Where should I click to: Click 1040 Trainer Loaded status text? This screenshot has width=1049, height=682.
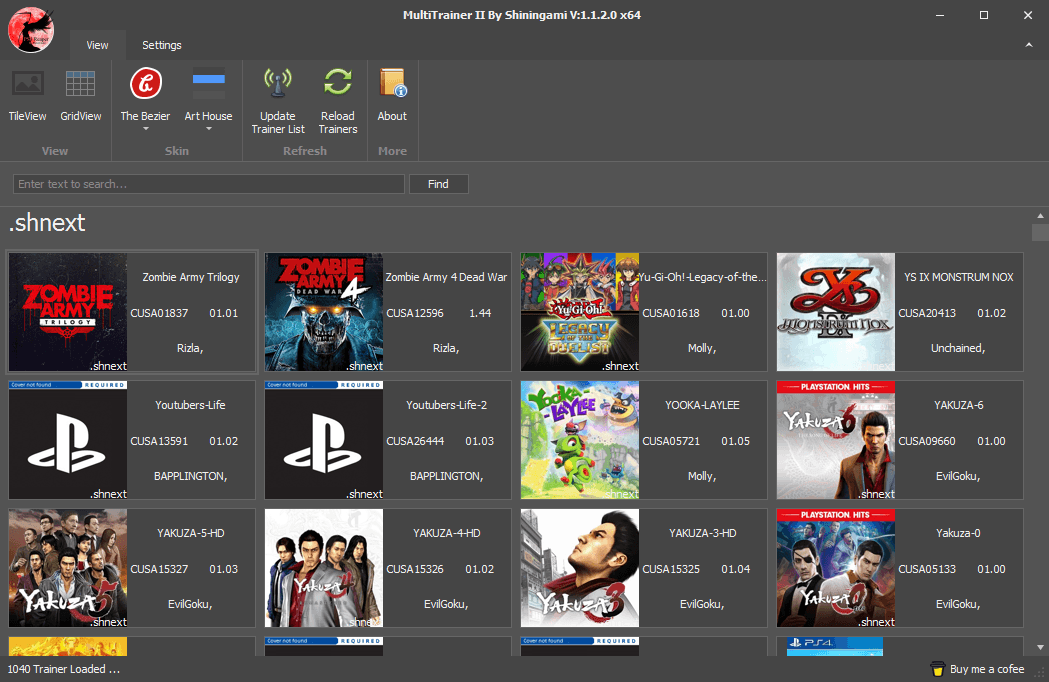[x=64, y=669]
